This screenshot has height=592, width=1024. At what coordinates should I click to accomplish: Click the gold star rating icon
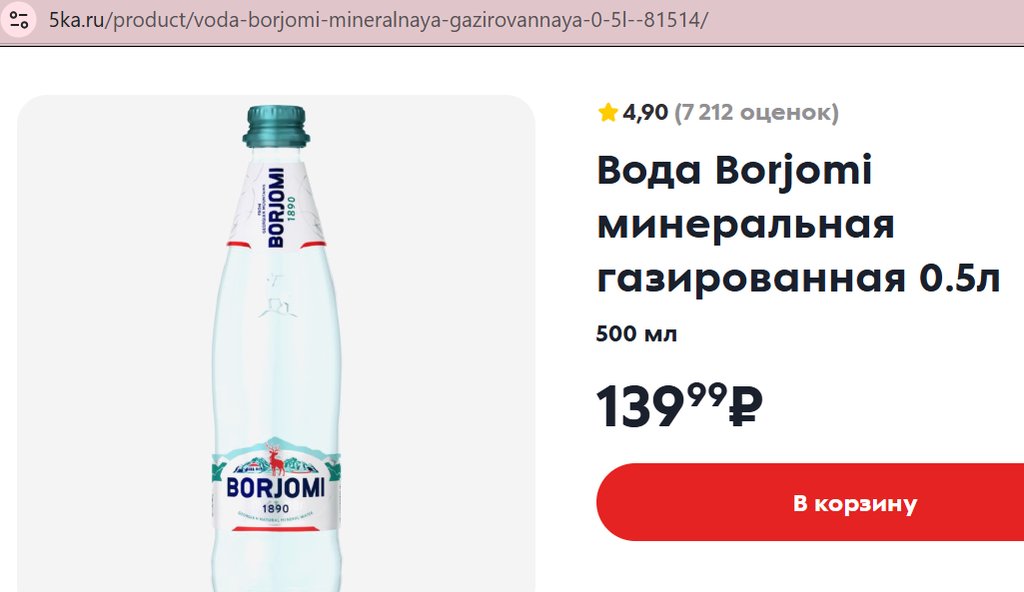[x=607, y=112]
